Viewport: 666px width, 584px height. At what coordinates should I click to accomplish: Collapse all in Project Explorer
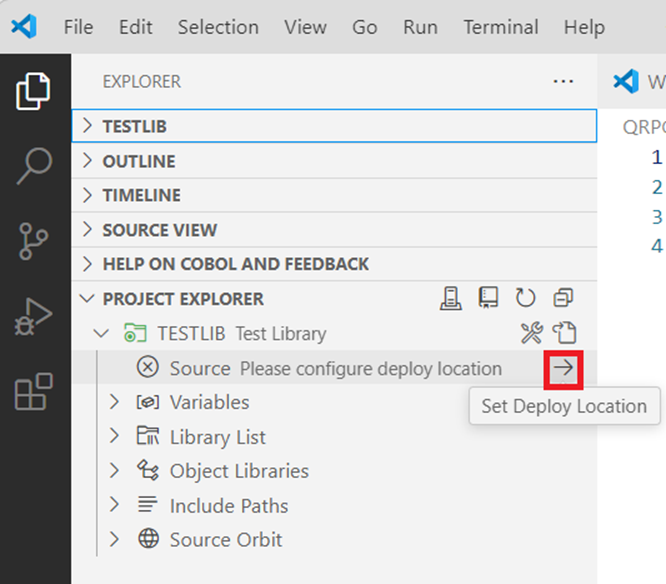point(563,298)
